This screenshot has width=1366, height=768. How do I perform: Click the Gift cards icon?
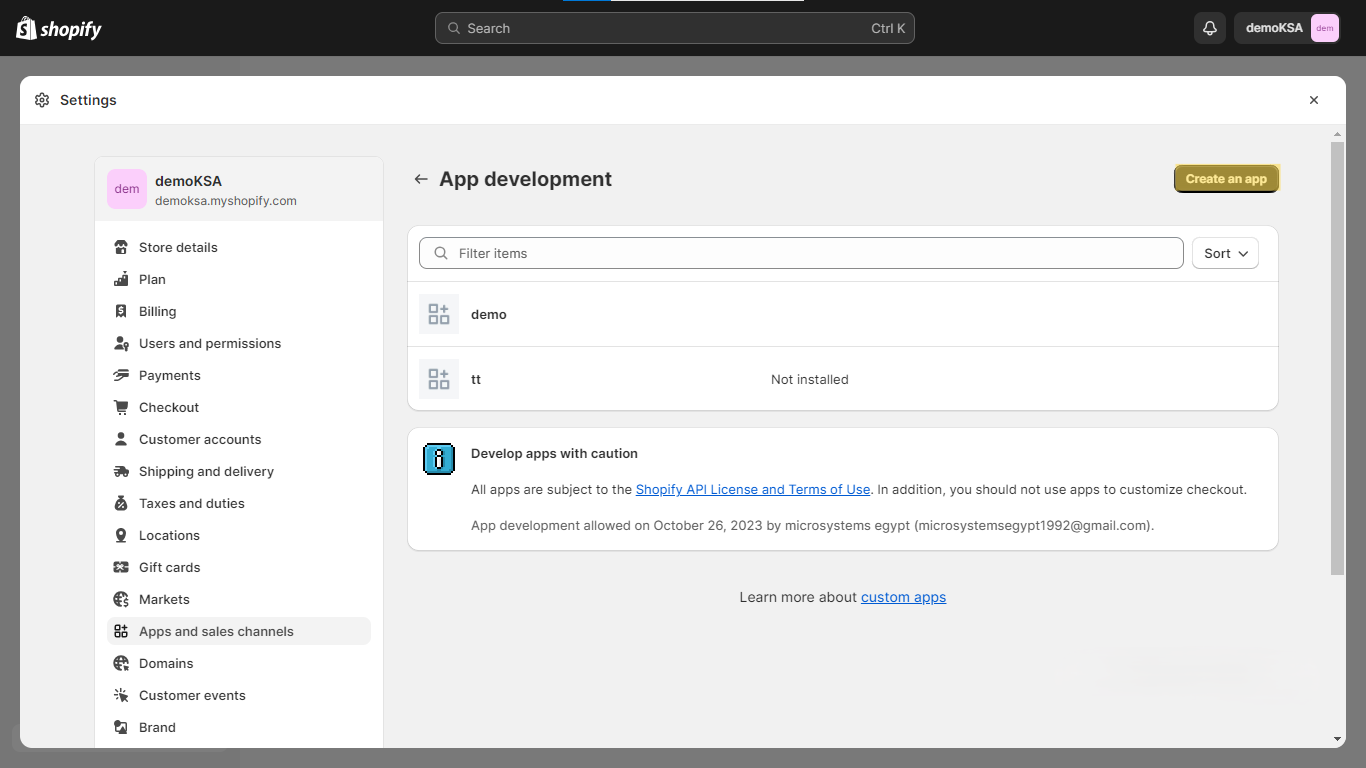[121, 567]
